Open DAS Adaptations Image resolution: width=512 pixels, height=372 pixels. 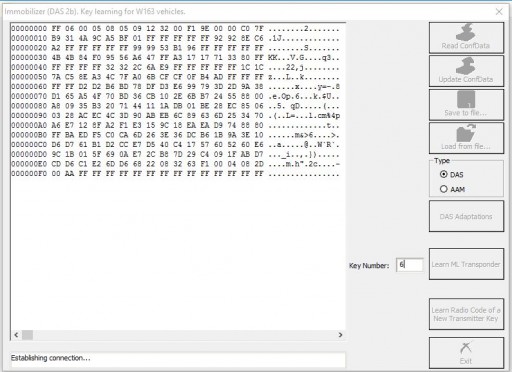click(x=466, y=216)
